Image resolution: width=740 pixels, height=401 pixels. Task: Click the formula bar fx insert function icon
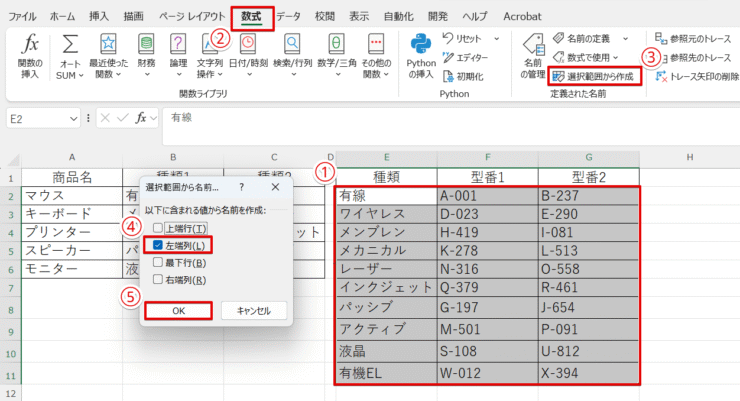(140, 118)
